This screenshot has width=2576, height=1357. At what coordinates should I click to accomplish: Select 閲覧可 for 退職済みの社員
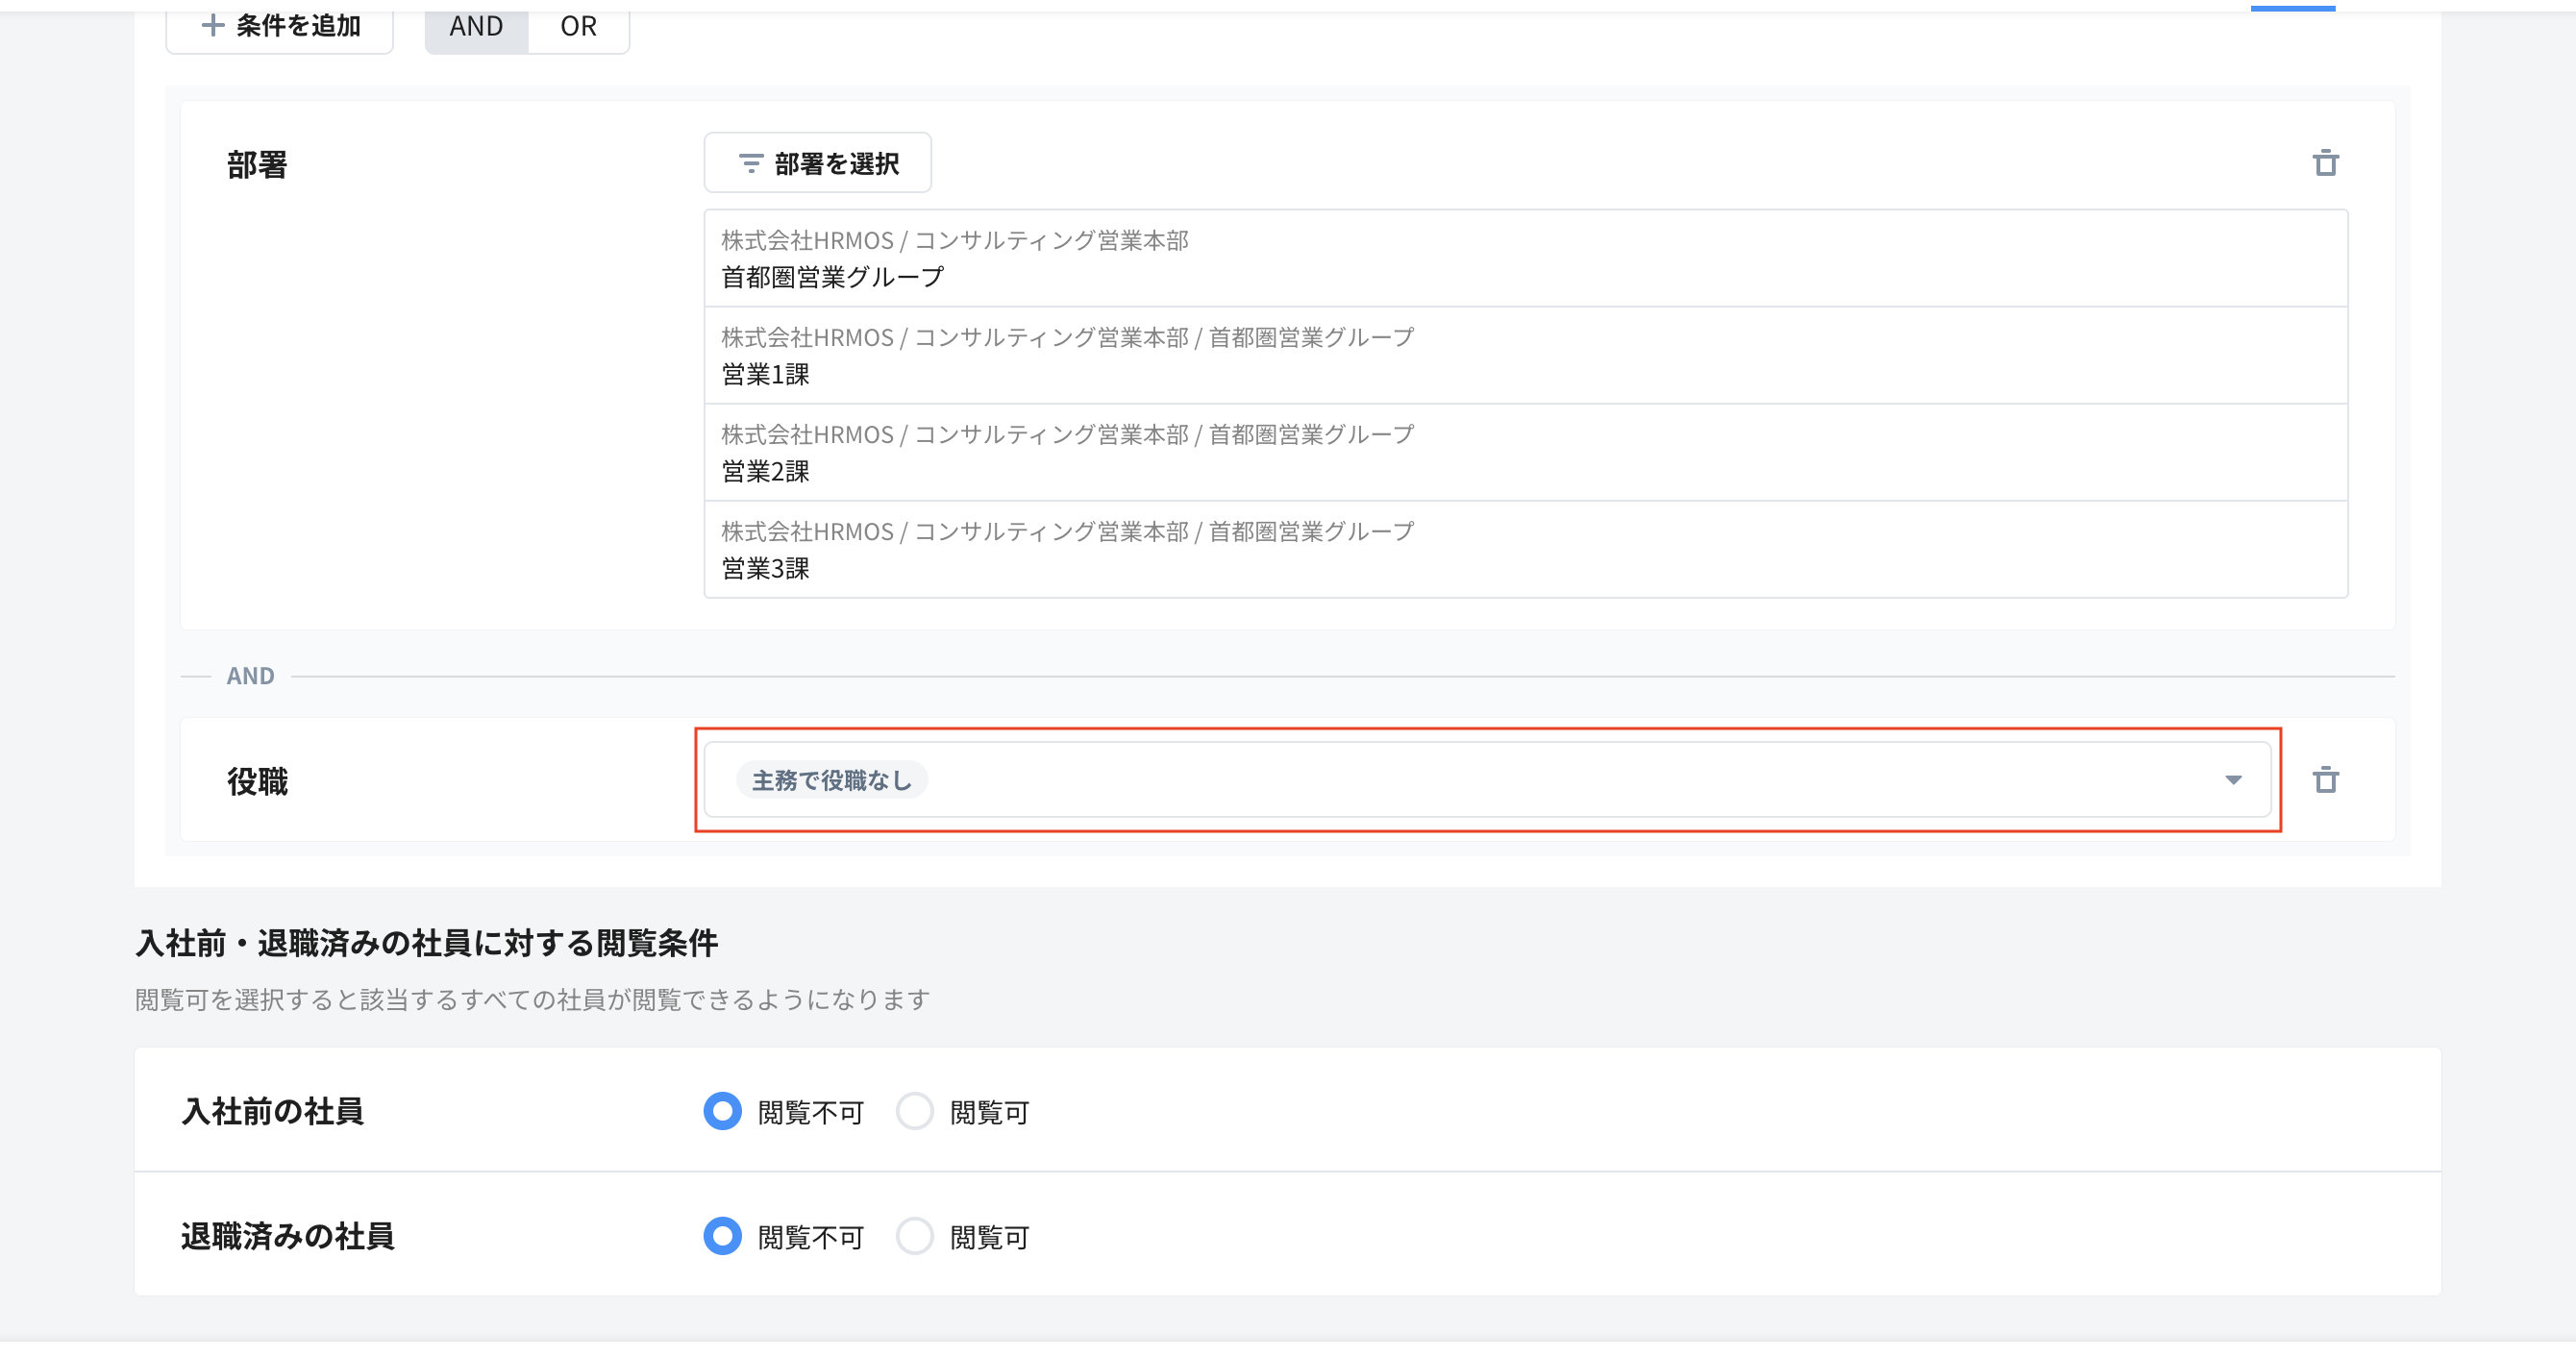pos(914,1236)
